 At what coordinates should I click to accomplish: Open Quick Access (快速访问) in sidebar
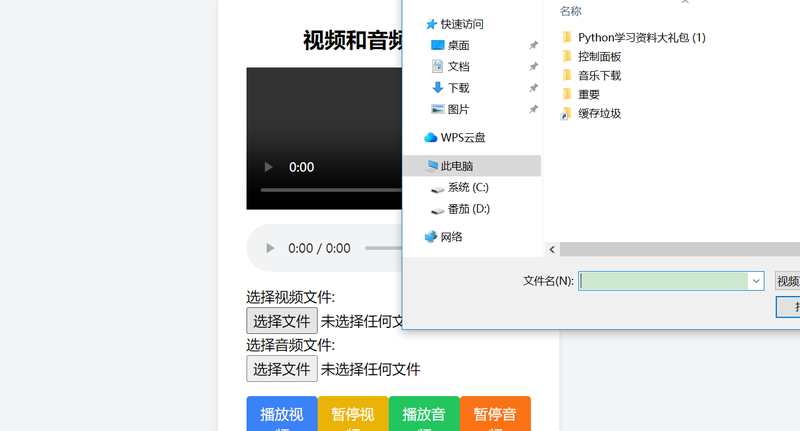[462, 24]
